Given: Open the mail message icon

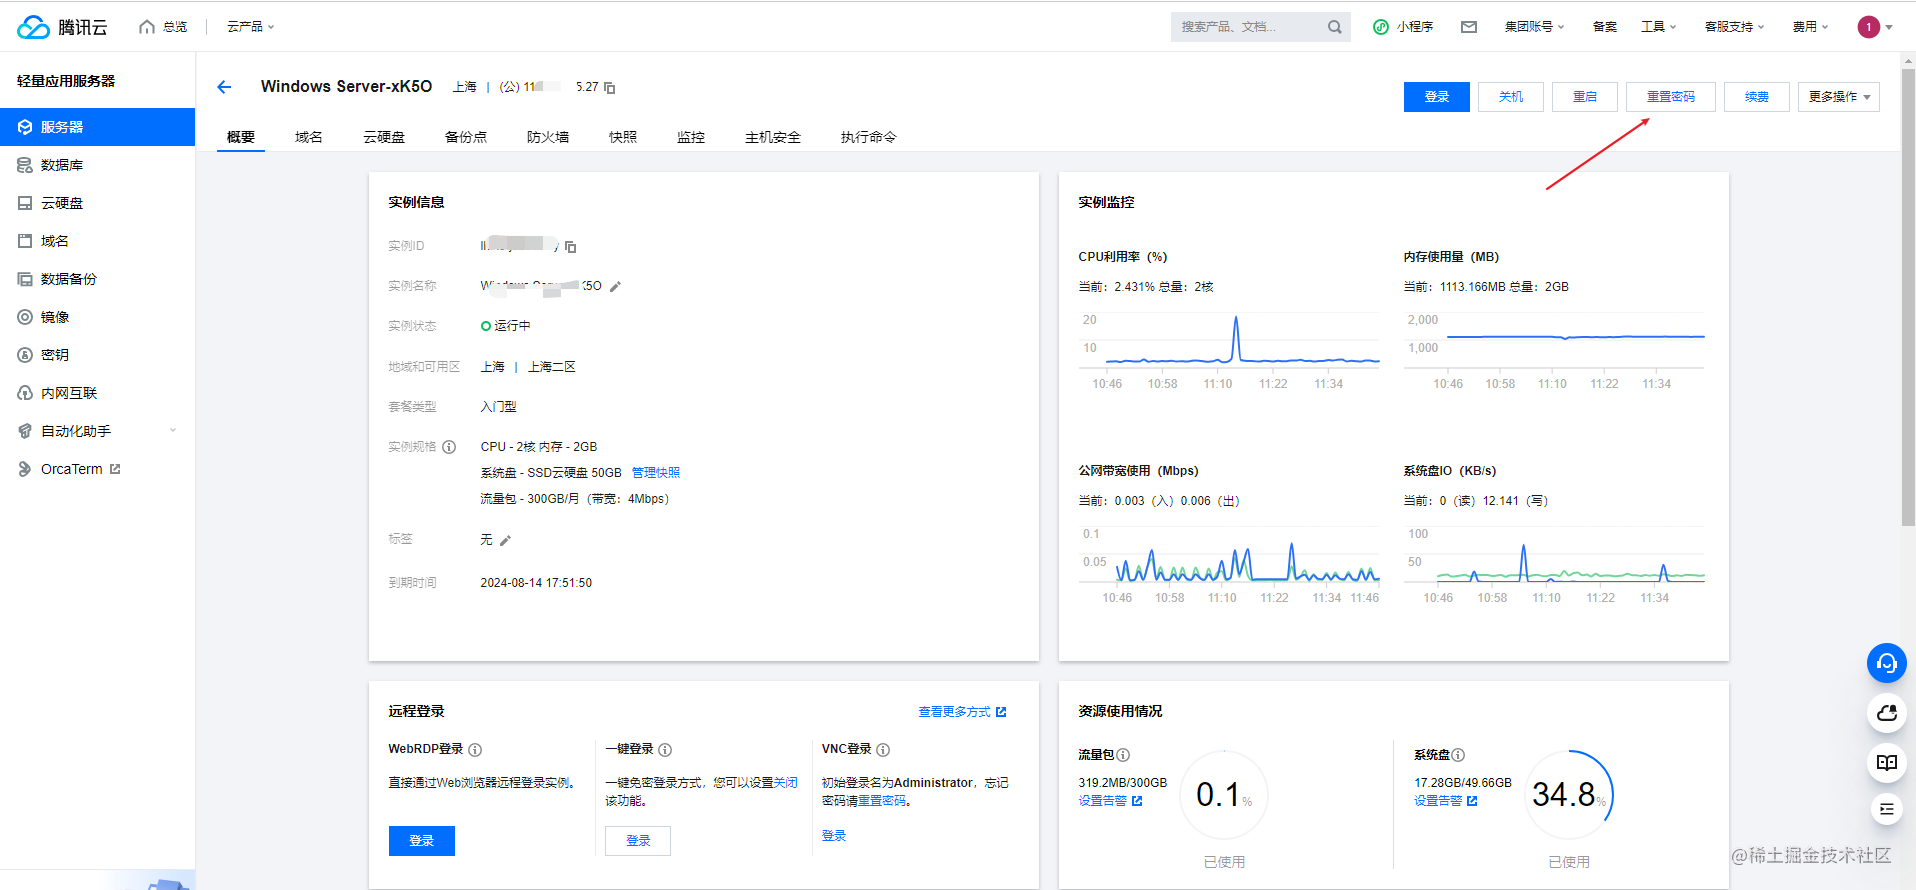Looking at the screenshot, I should click(1469, 27).
